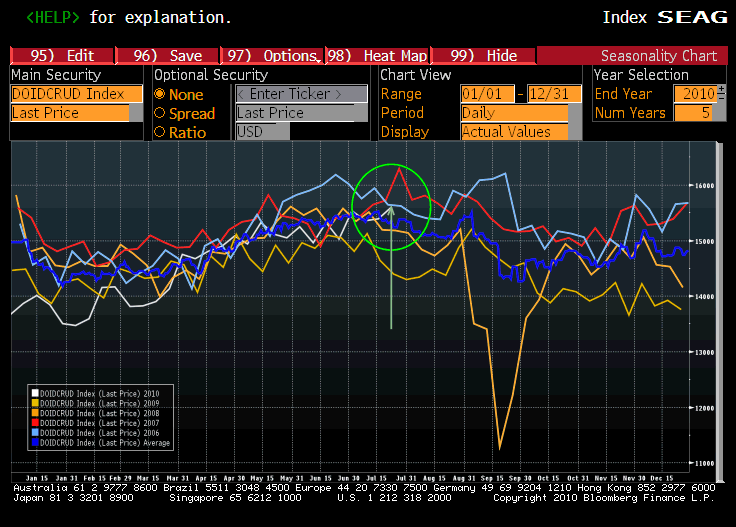Open the Period dropdown showing Daily

513,113
